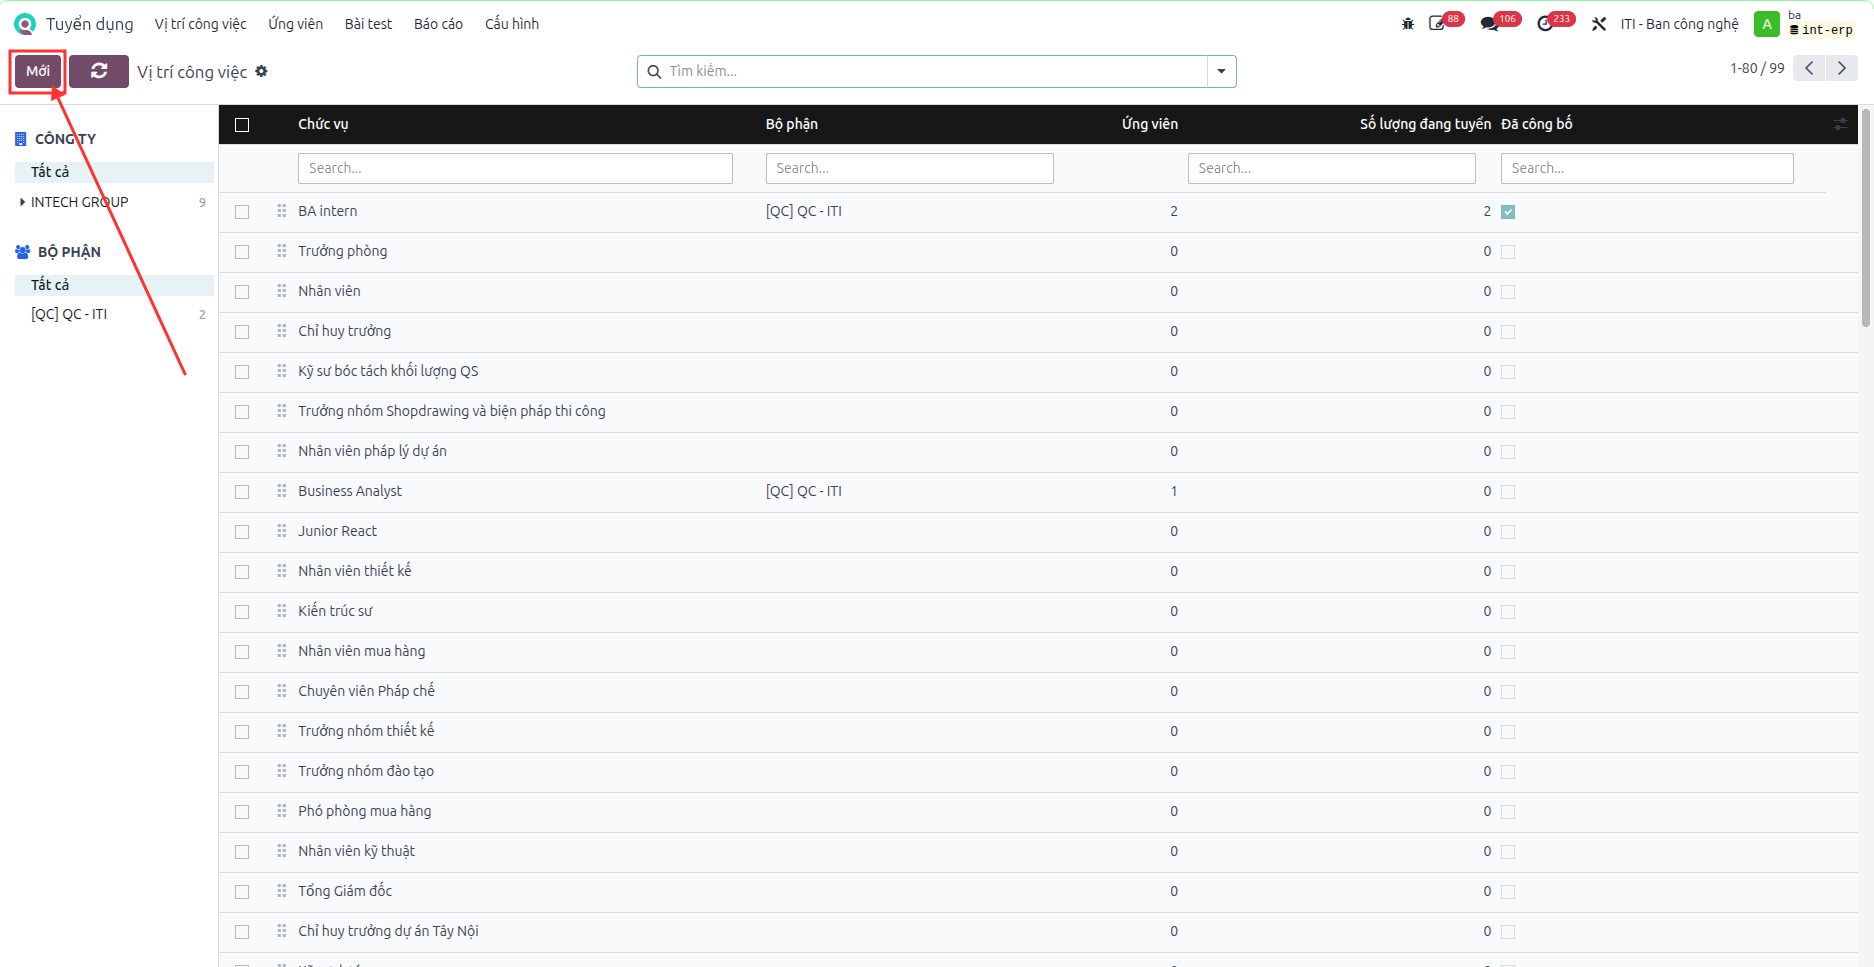Viewport: 1874px width, 967px height.
Task: Toggle Đã công bố checkbox for BA intern
Action: click(x=1508, y=212)
